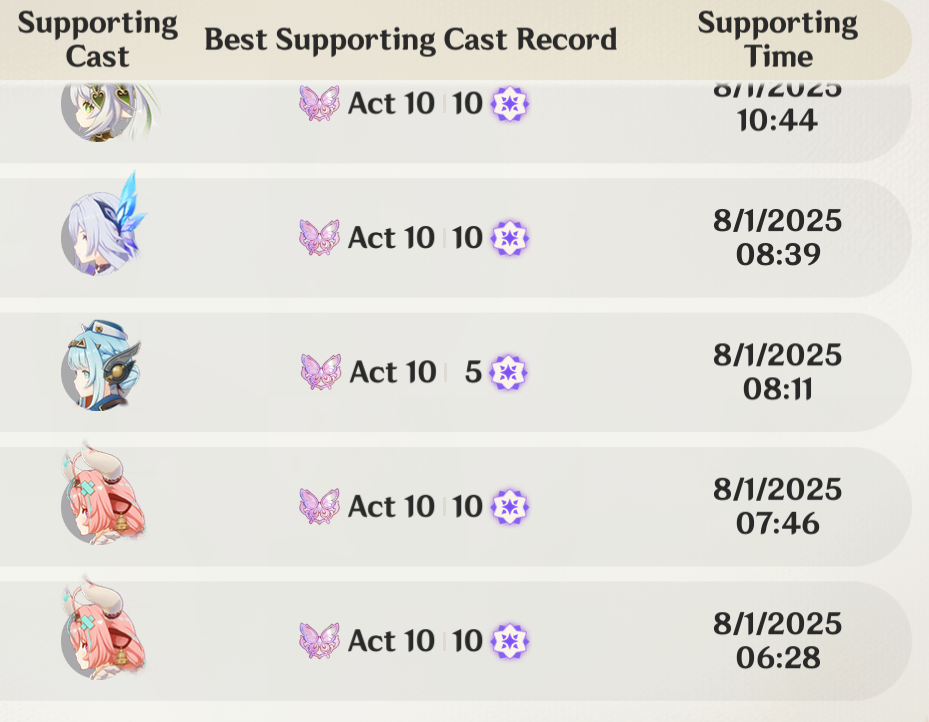This screenshot has height=722, width=929.
Task: Click pink-haired horned avatar in 07:46 row
Action: click(103, 496)
